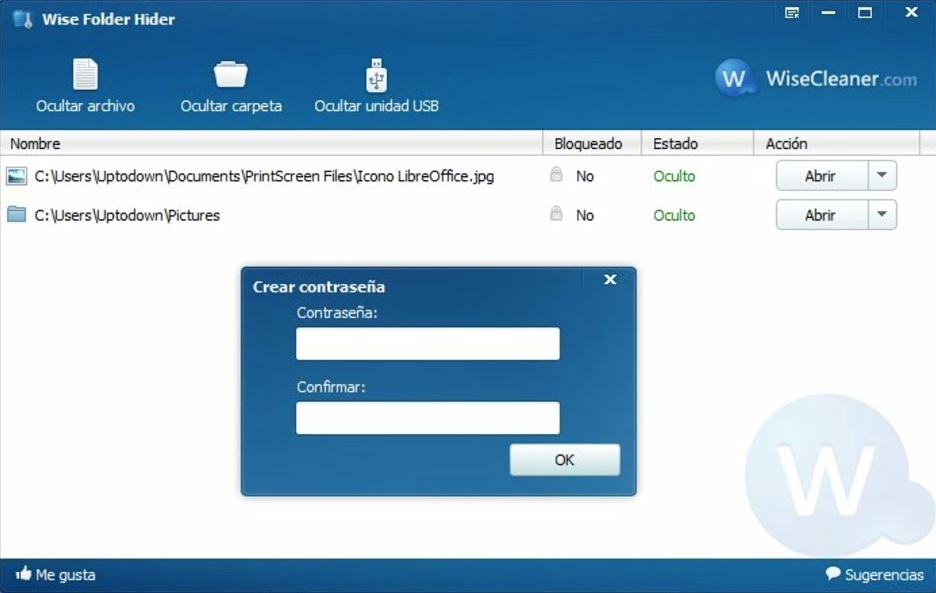Click the Ocultar archivo document icon

pyautogui.click(x=85, y=74)
